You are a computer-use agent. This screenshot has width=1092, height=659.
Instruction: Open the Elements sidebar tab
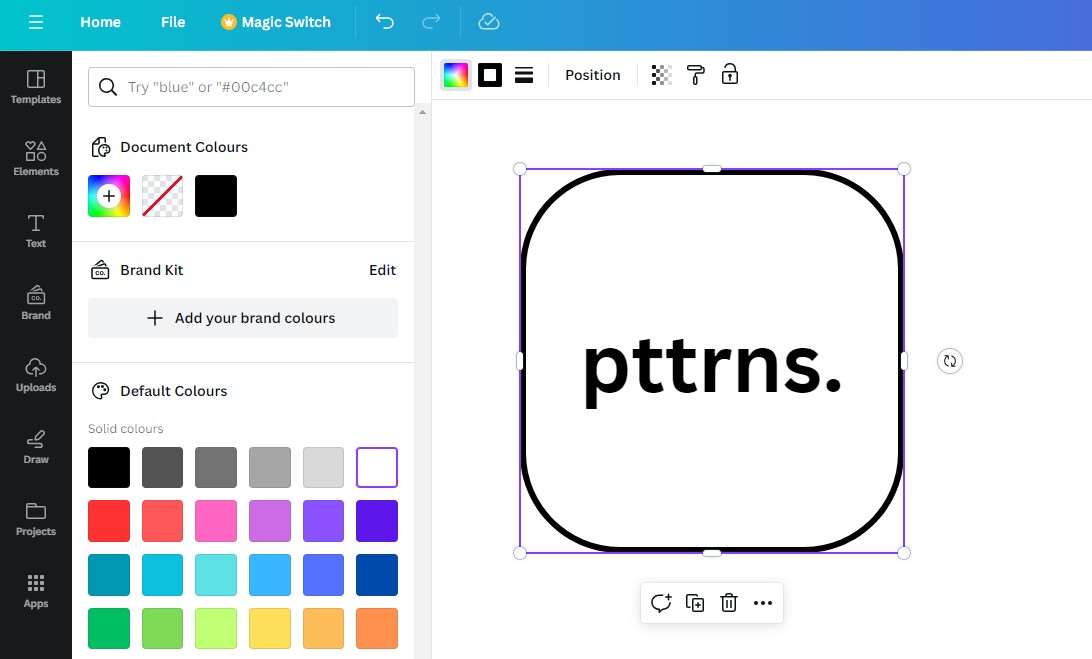pos(36,158)
